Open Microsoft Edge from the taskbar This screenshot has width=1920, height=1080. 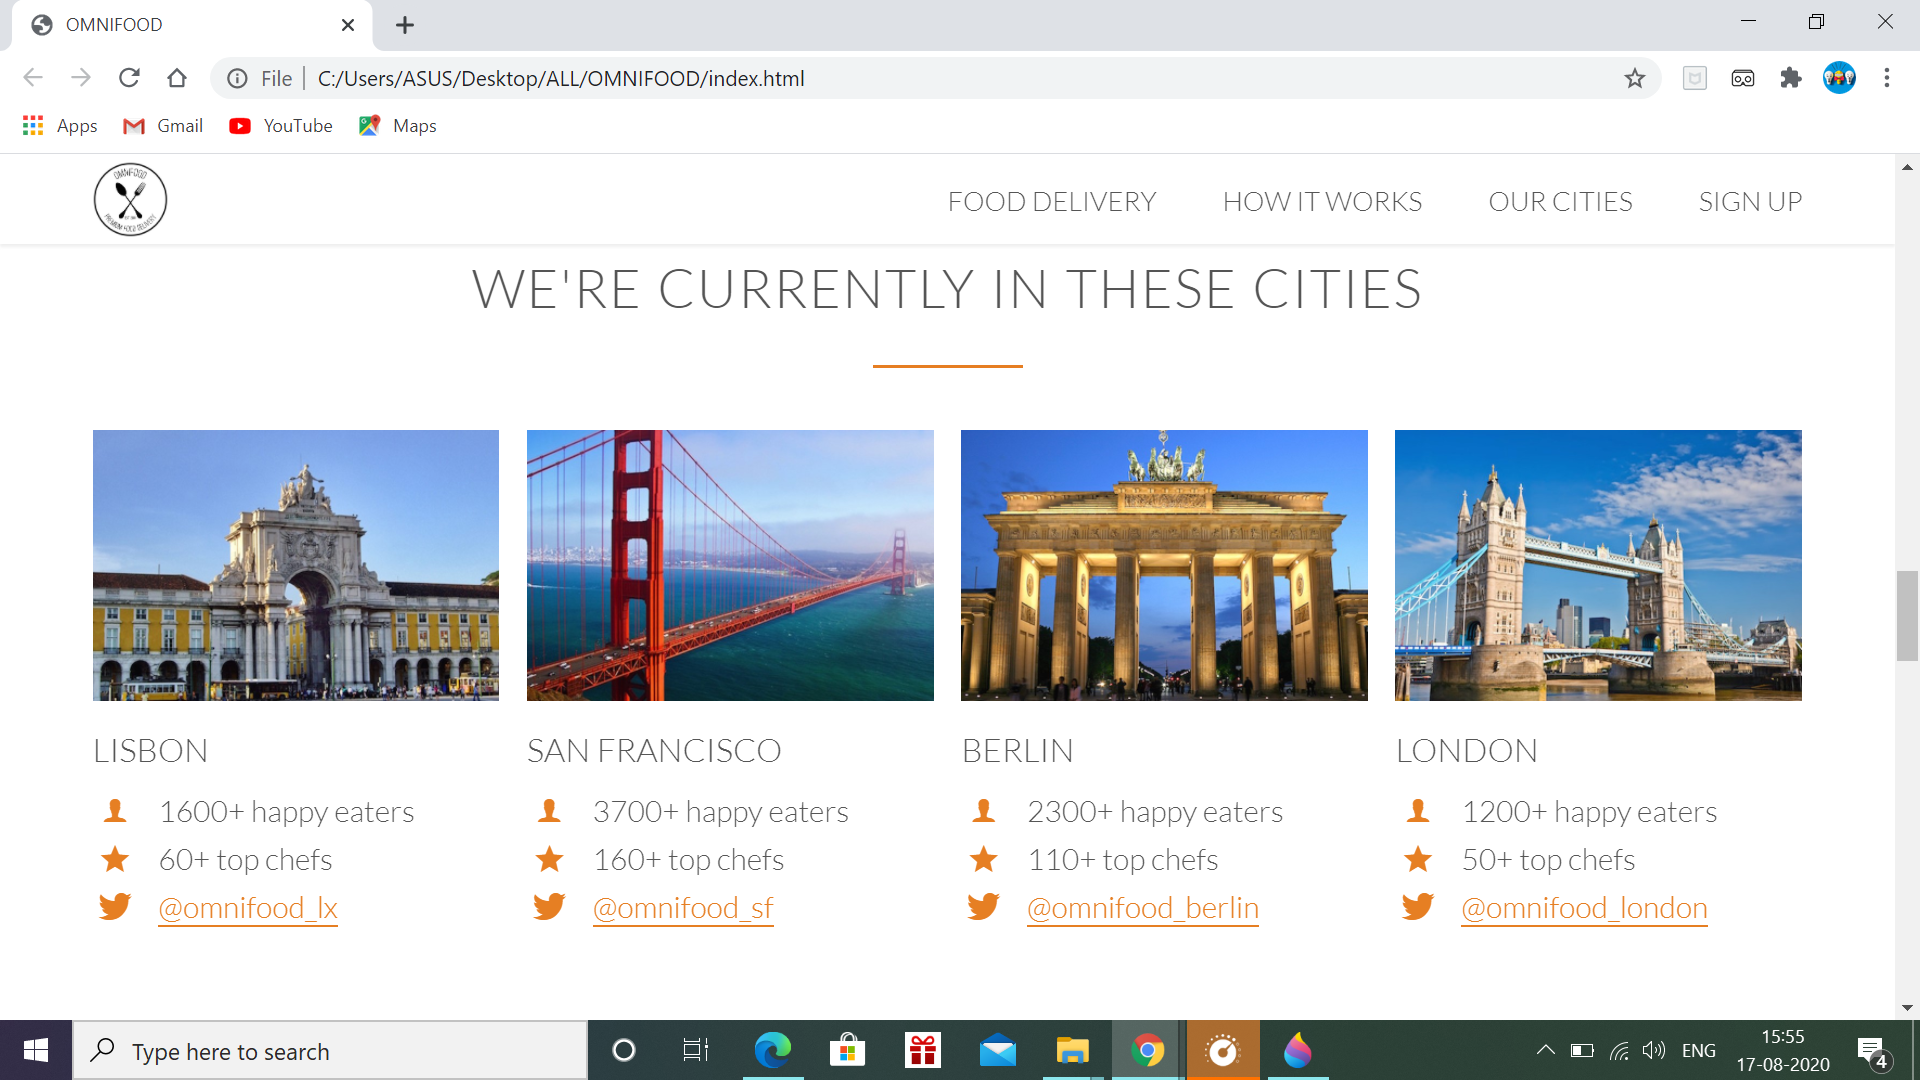pyautogui.click(x=772, y=1051)
